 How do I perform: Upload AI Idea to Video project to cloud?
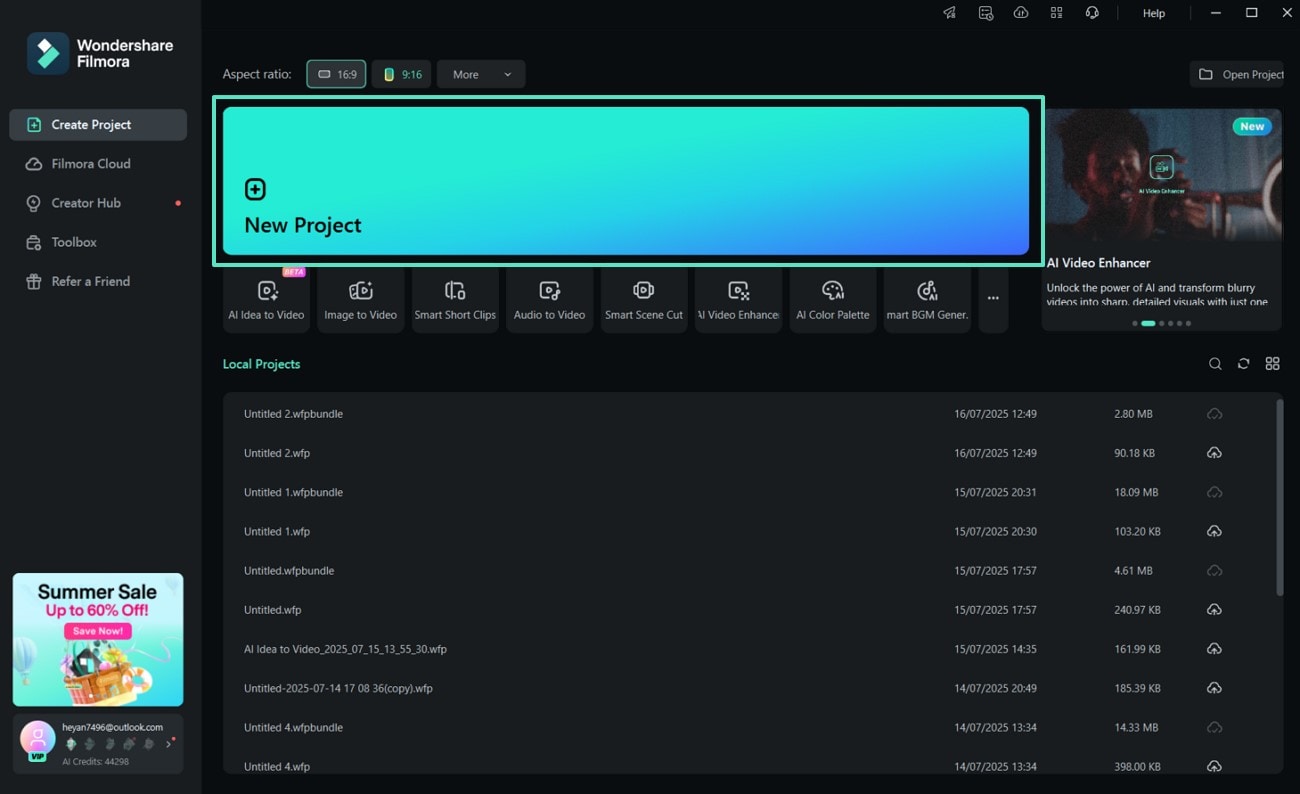click(1214, 649)
